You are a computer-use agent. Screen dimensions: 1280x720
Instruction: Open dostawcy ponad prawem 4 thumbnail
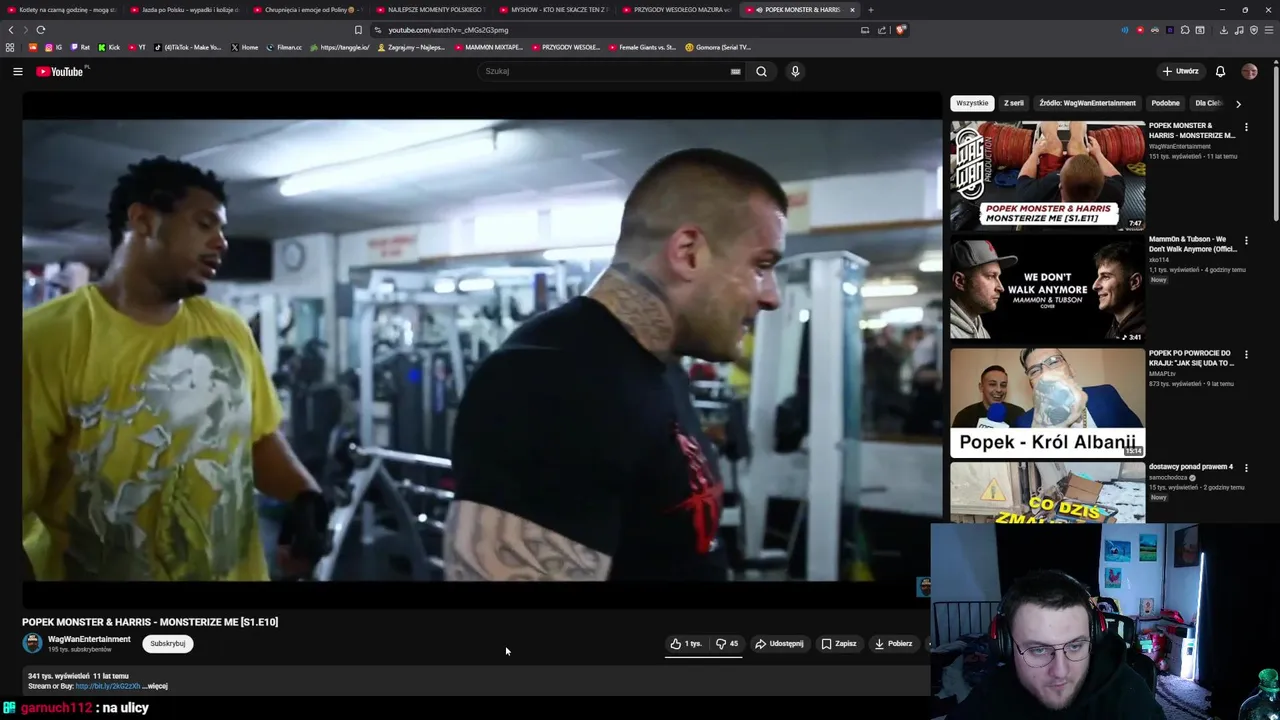click(1047, 492)
